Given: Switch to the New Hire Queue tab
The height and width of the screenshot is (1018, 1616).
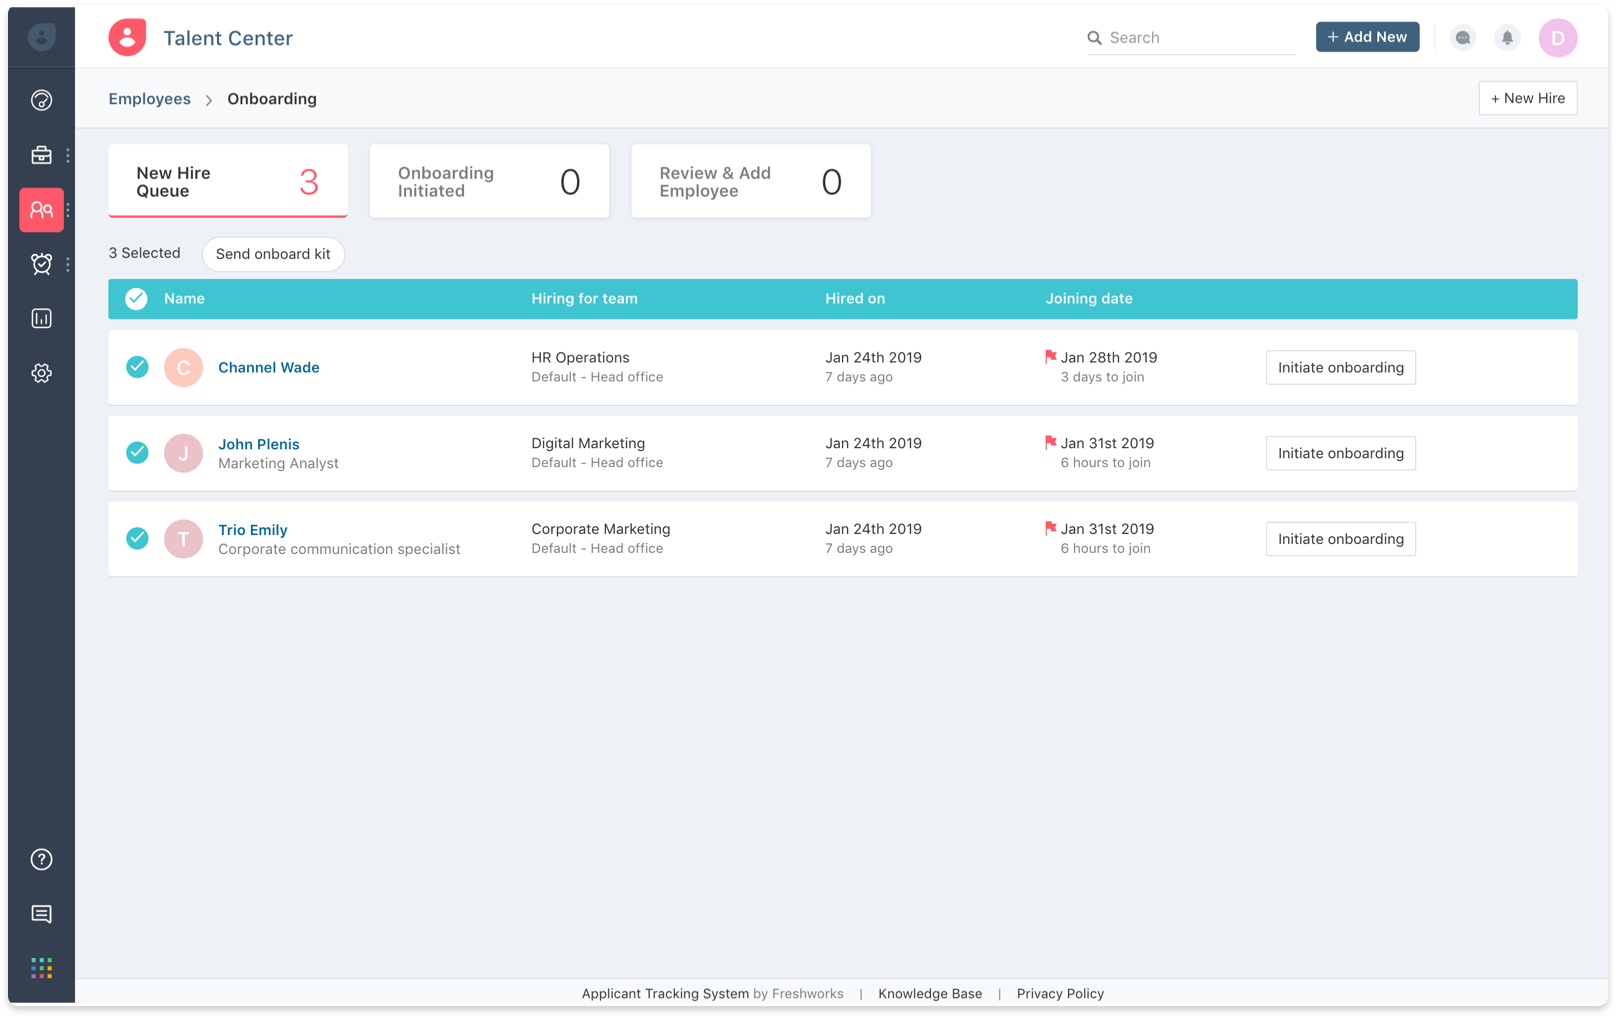Looking at the screenshot, I should [228, 181].
